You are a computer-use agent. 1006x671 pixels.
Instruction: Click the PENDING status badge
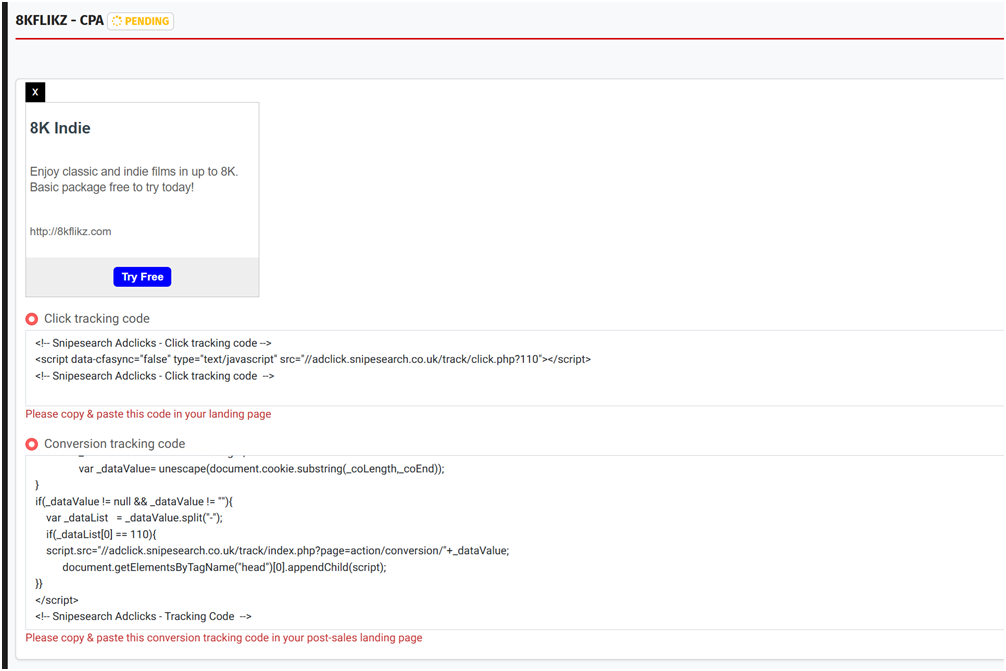[140, 20]
